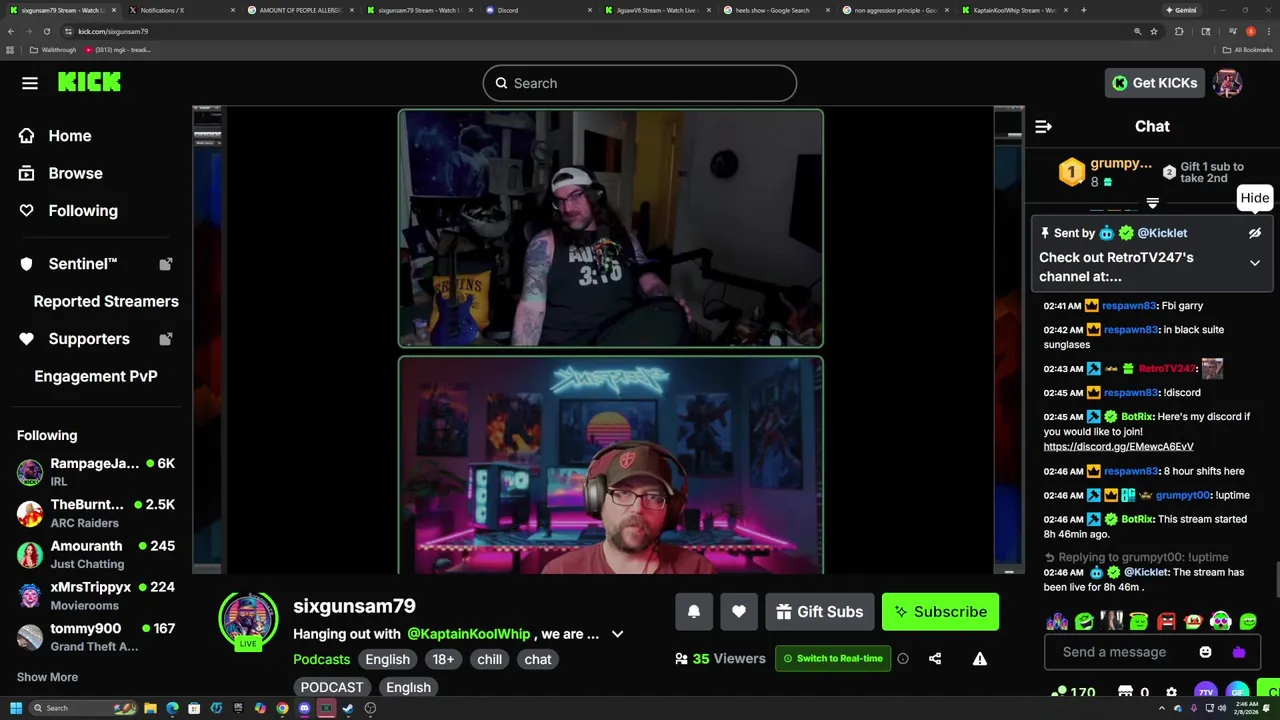Open RampageJa... followed channel
This screenshot has height=720, width=1280.
[96, 472]
